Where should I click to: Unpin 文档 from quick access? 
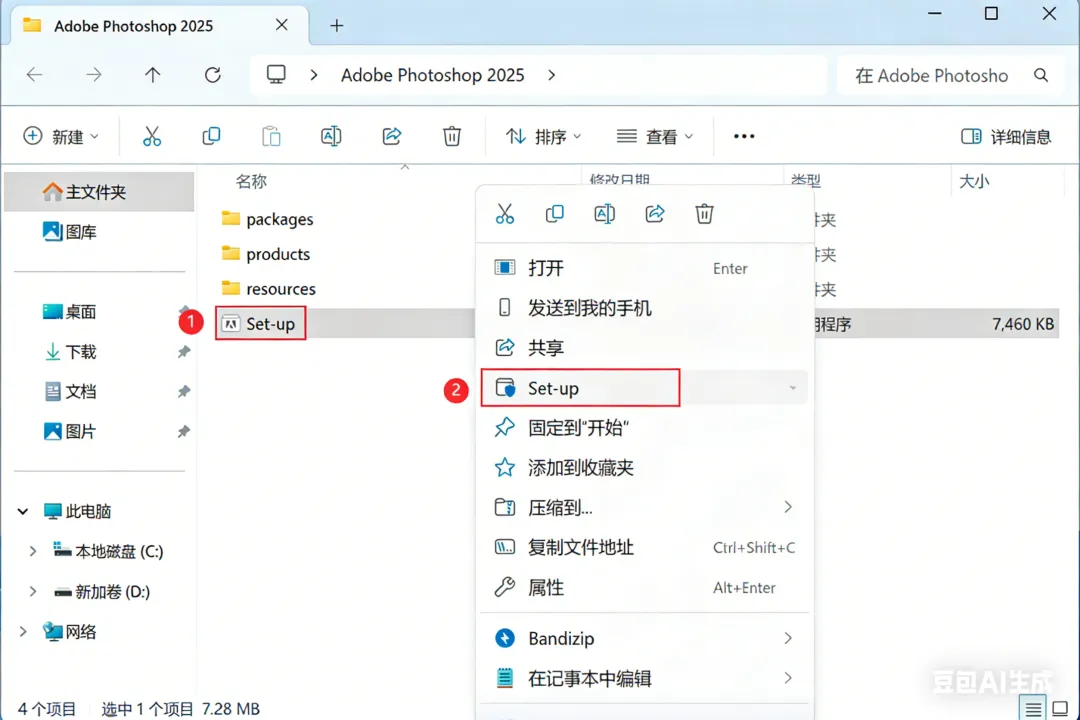184,391
